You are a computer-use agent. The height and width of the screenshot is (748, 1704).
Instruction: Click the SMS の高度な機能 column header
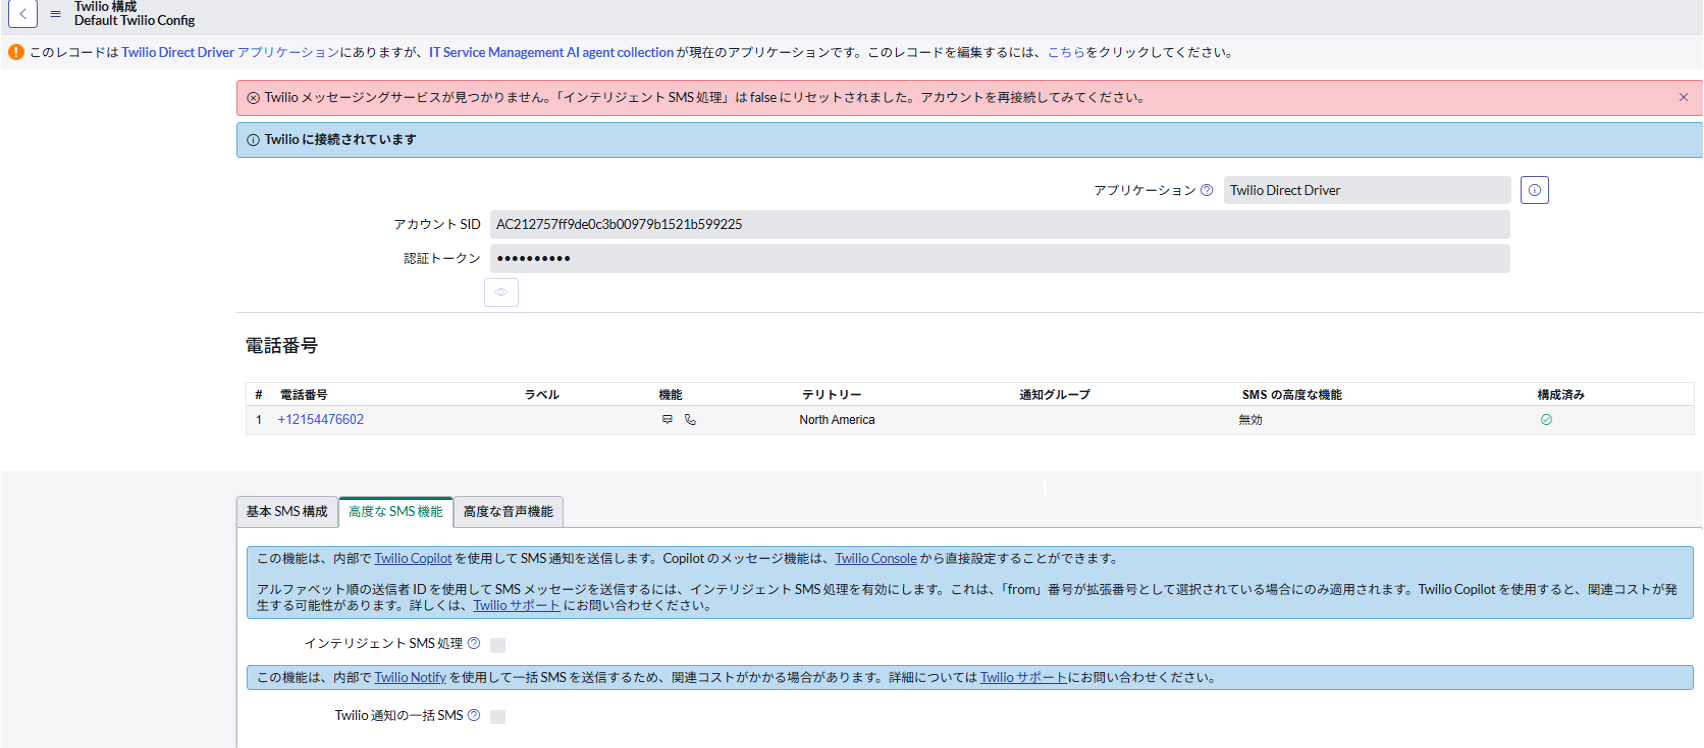(1292, 395)
